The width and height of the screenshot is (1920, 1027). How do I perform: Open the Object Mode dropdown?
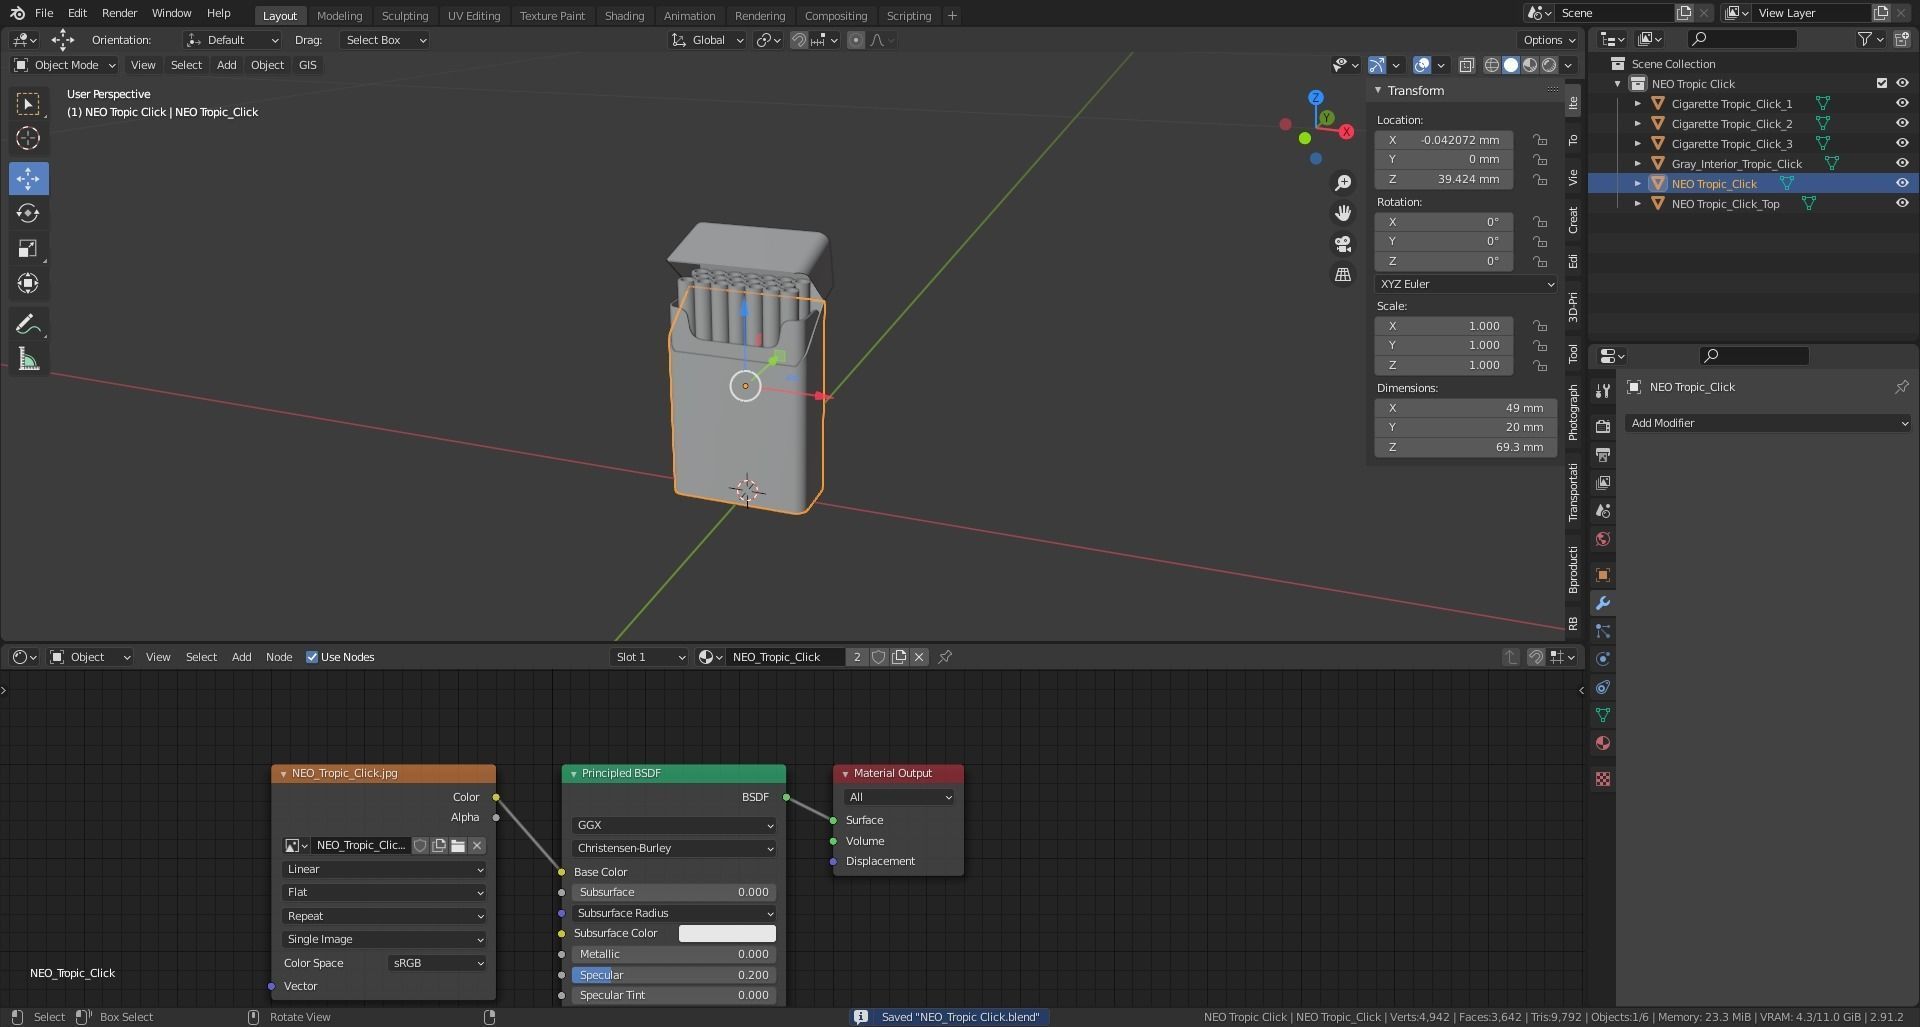[x=65, y=65]
